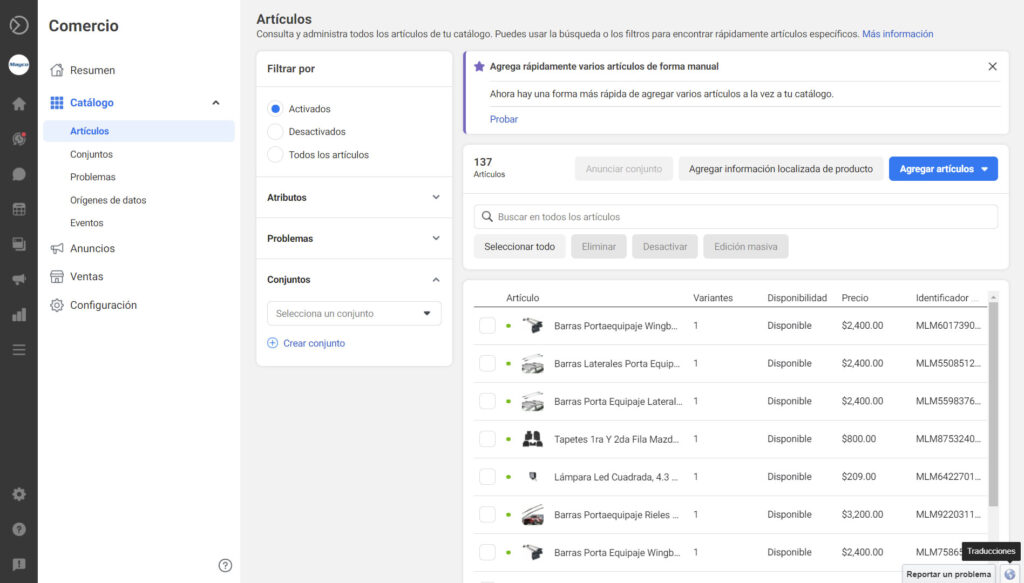Open the Agregar artículos dropdown button
This screenshot has height=583, width=1024.
(x=943, y=169)
